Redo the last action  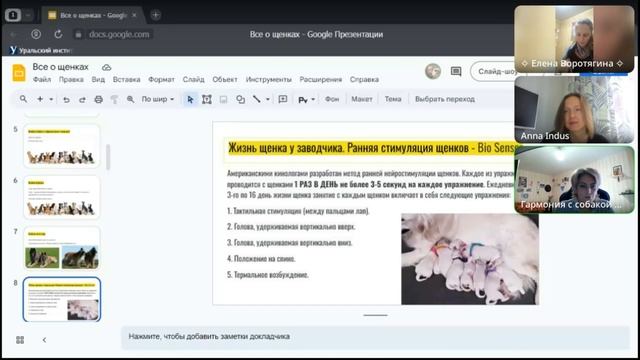click(82, 99)
